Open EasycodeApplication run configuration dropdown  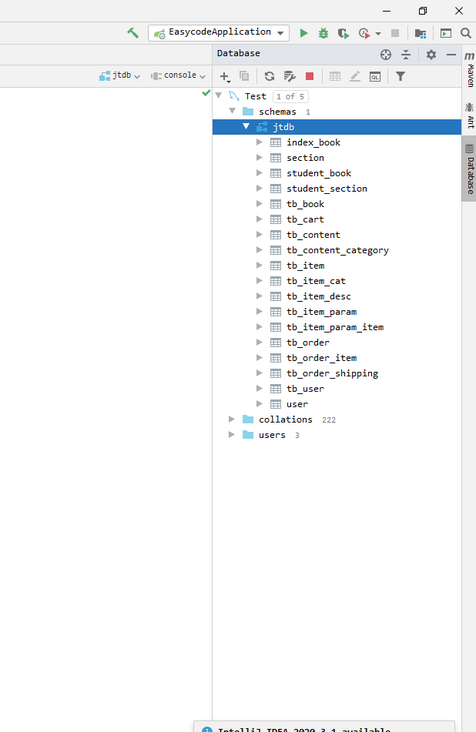tap(219, 33)
